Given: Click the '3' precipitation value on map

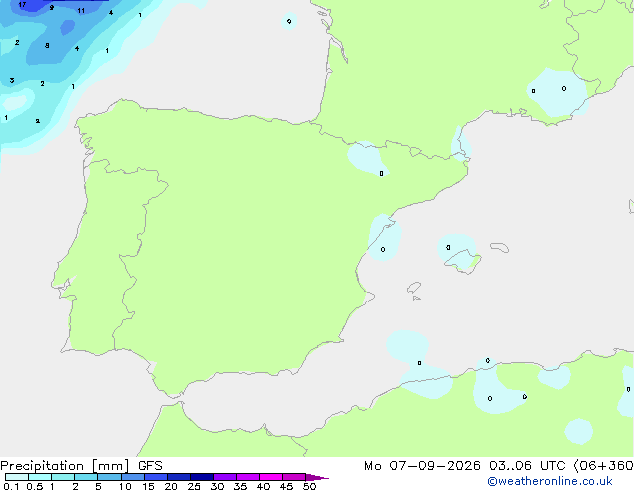Looking at the screenshot, I should 12,80.
